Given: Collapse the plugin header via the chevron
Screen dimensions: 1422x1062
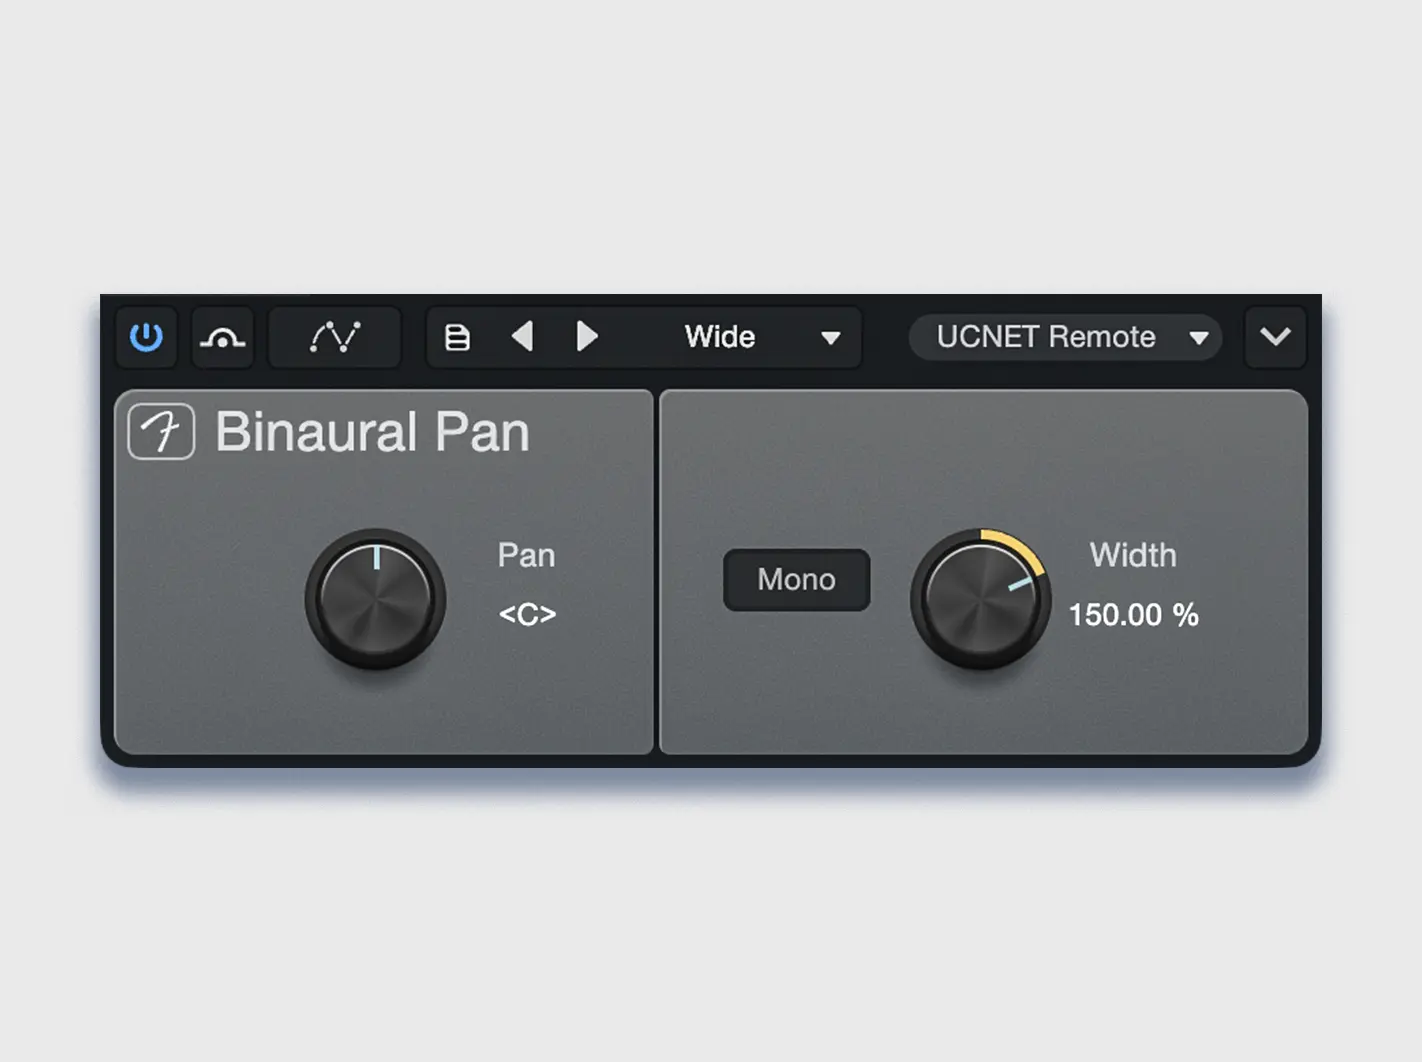Looking at the screenshot, I should point(1275,337).
